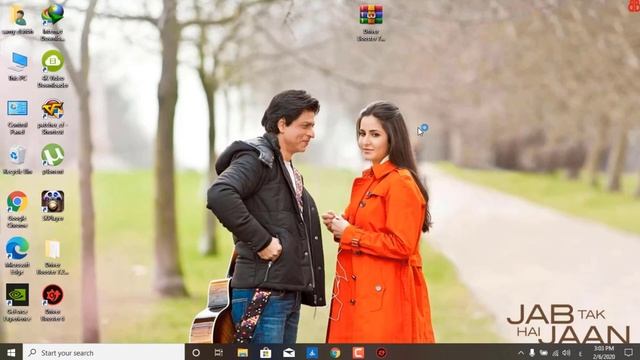640x360 pixels.
Task: Open Control Panel desktop icon
Action: [x=18, y=109]
